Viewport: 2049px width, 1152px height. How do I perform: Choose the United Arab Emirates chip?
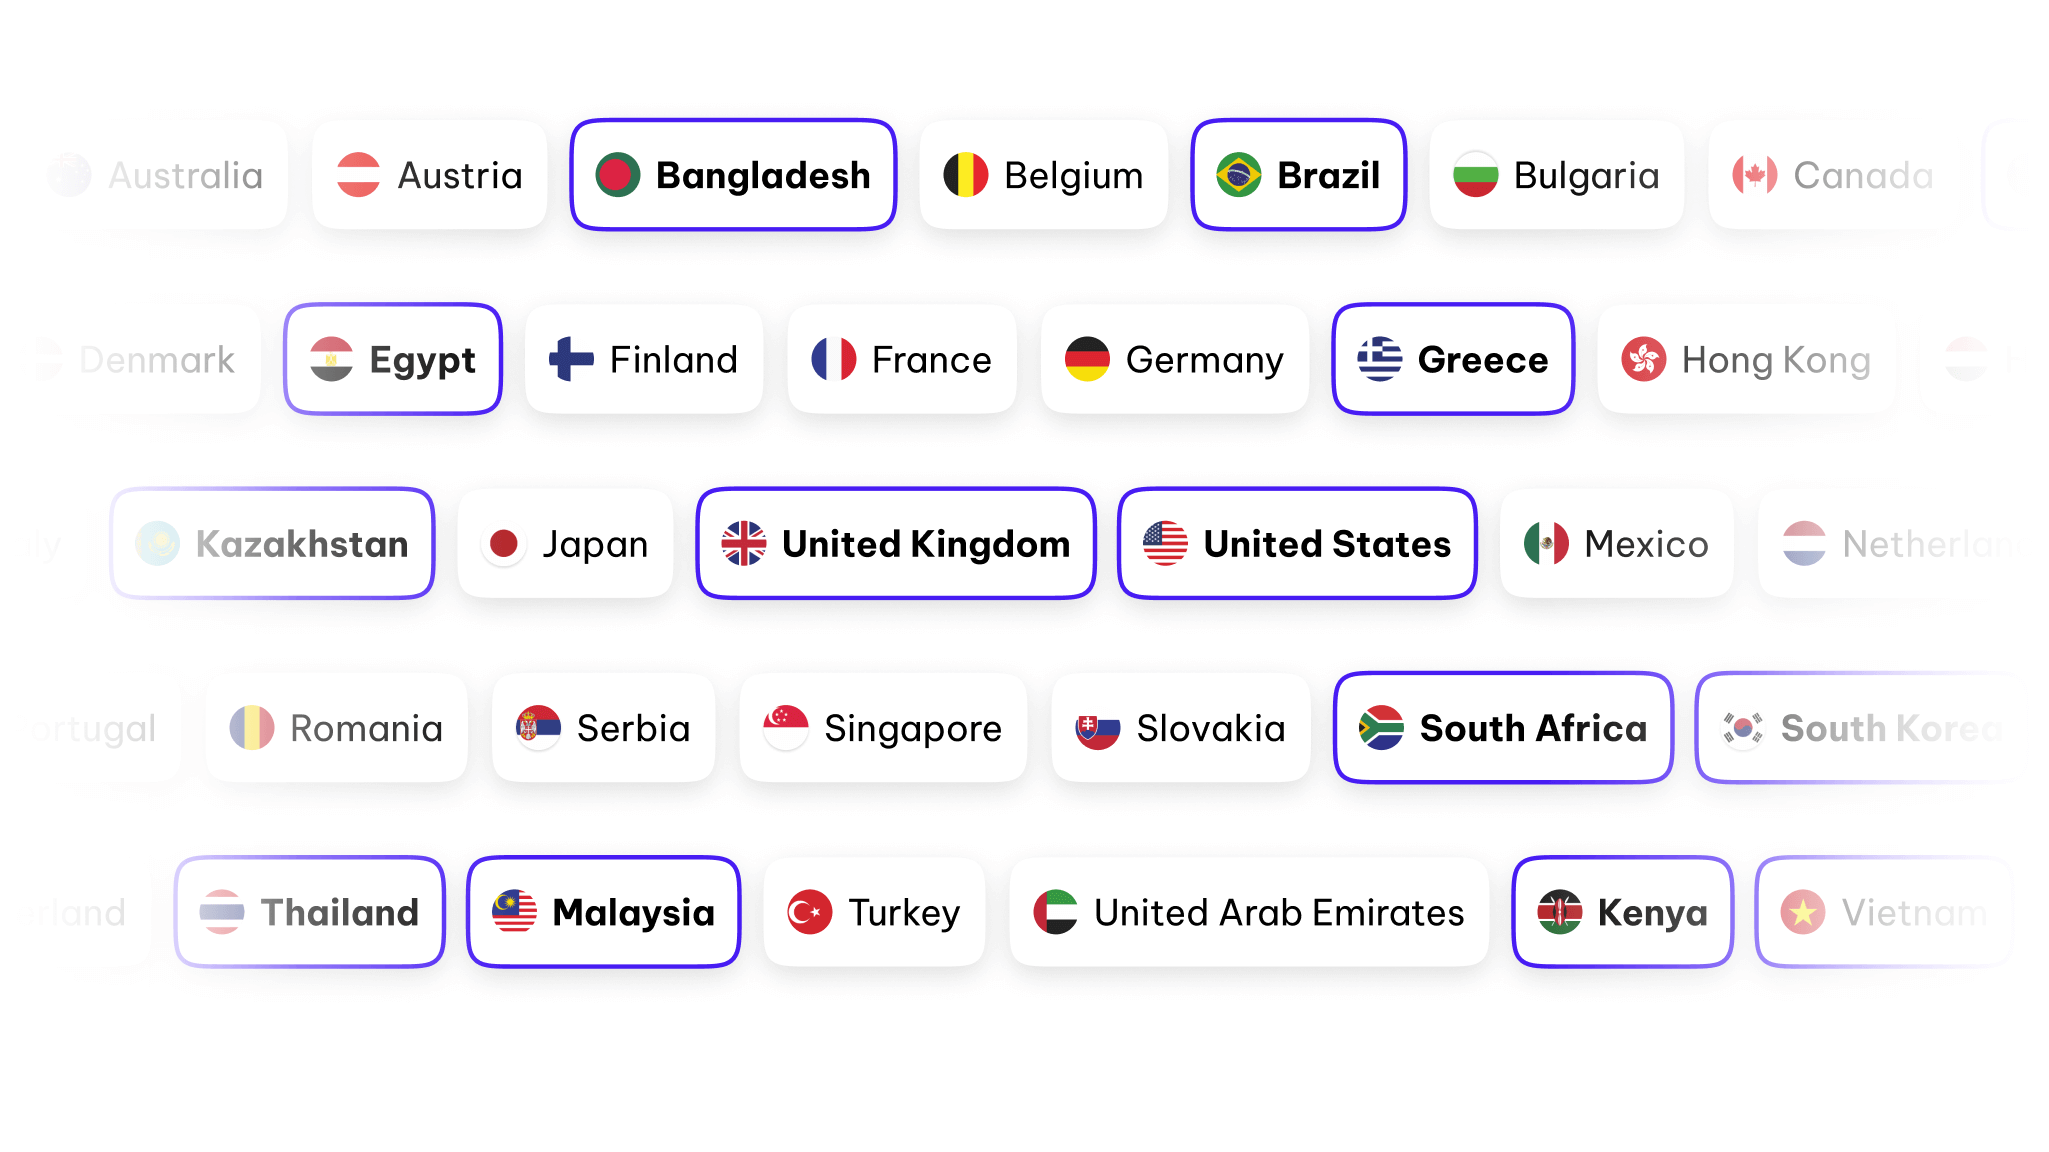[1249, 912]
